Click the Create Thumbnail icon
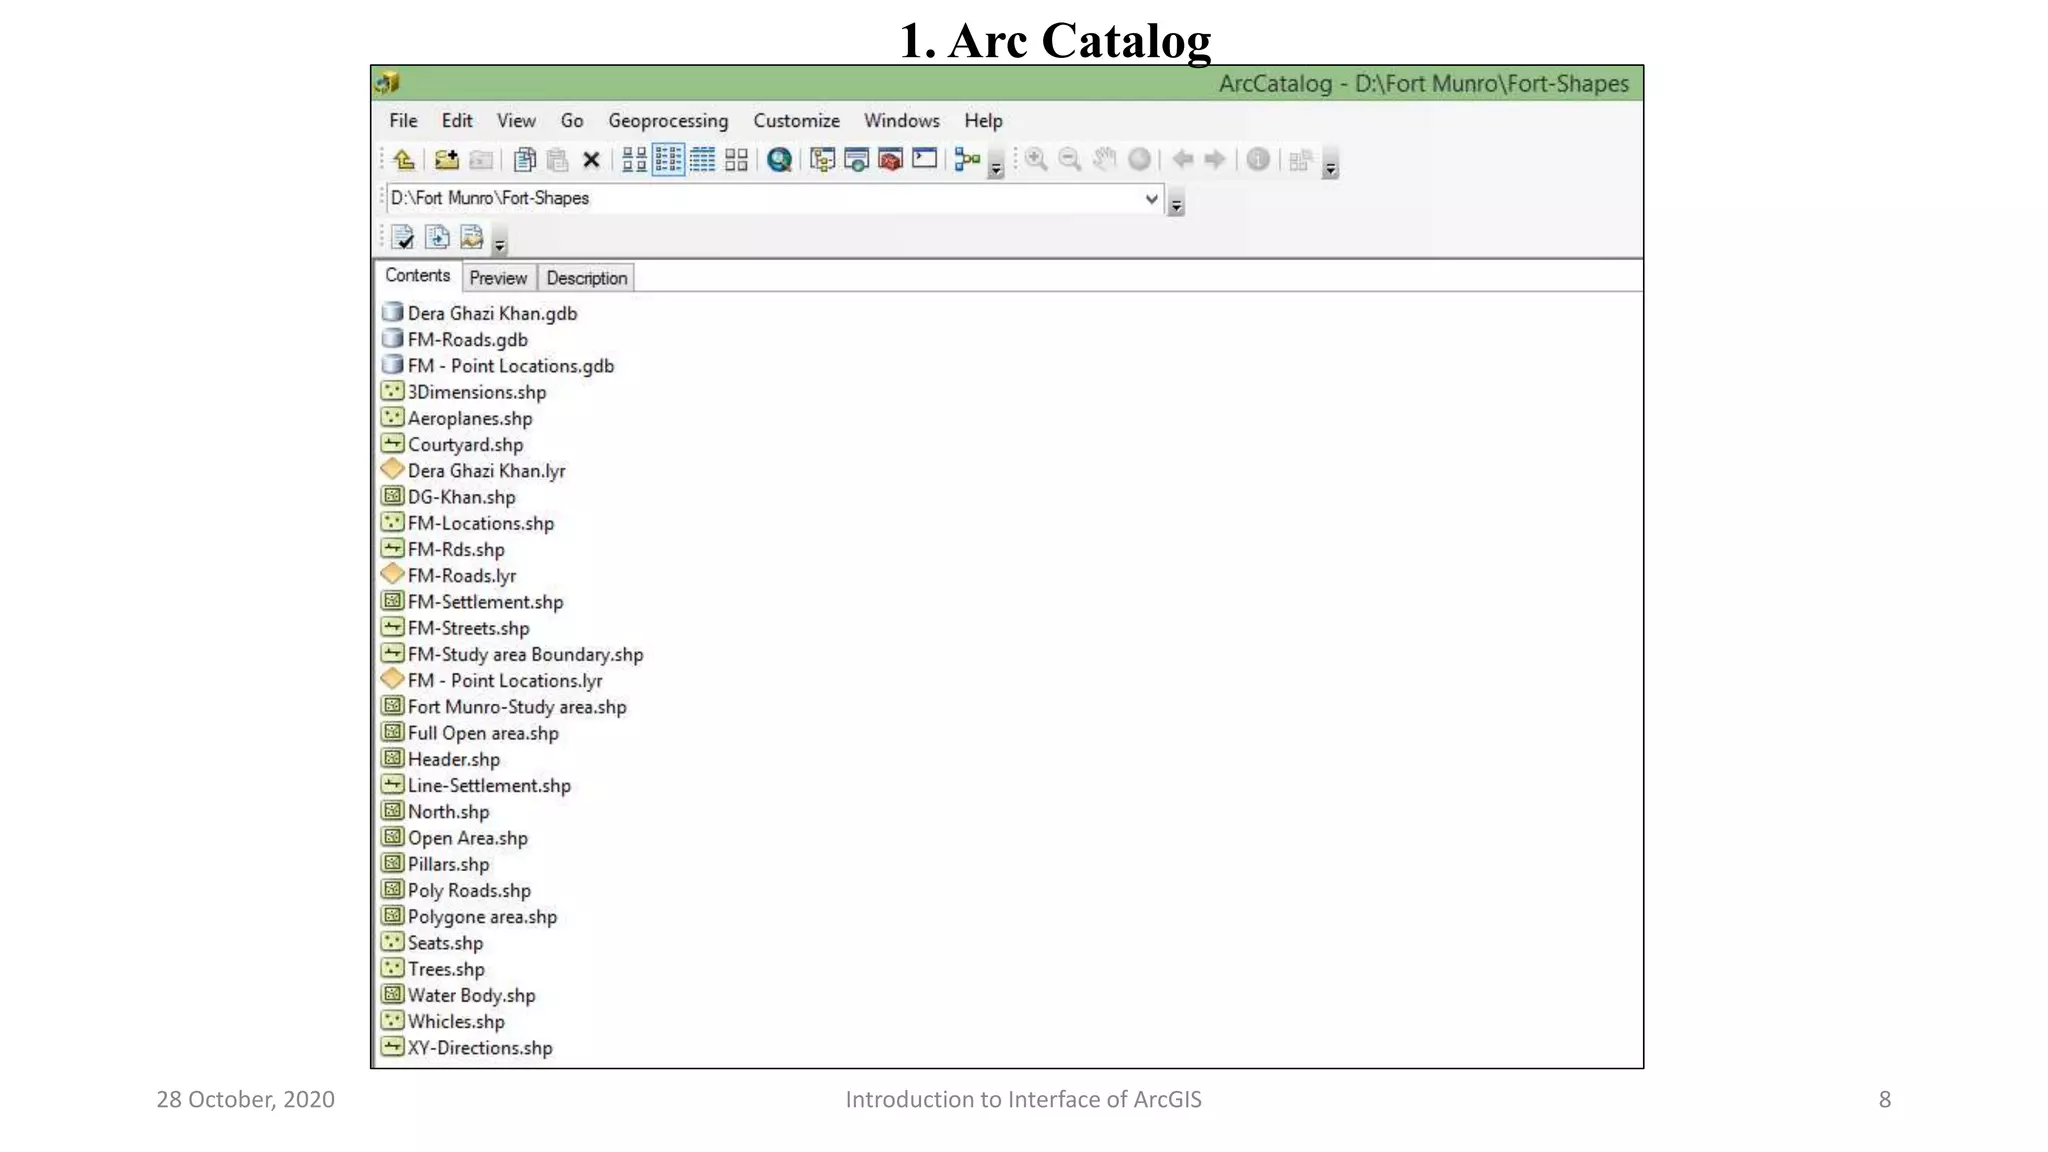2048x1152 pixels. coord(1300,159)
